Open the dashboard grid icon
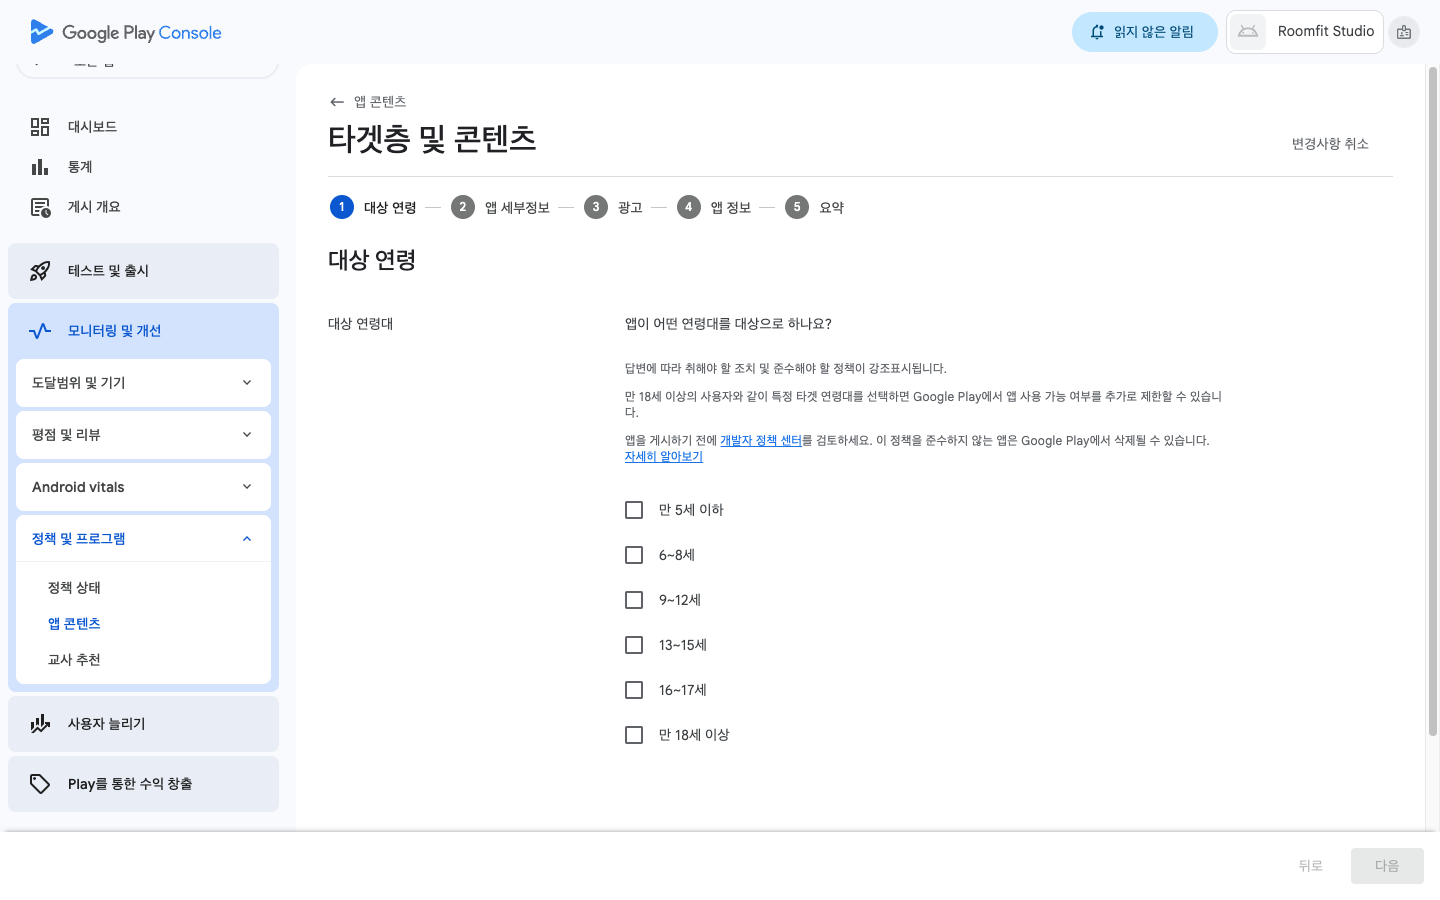Image resolution: width=1440 pixels, height=900 pixels. [x=40, y=127]
